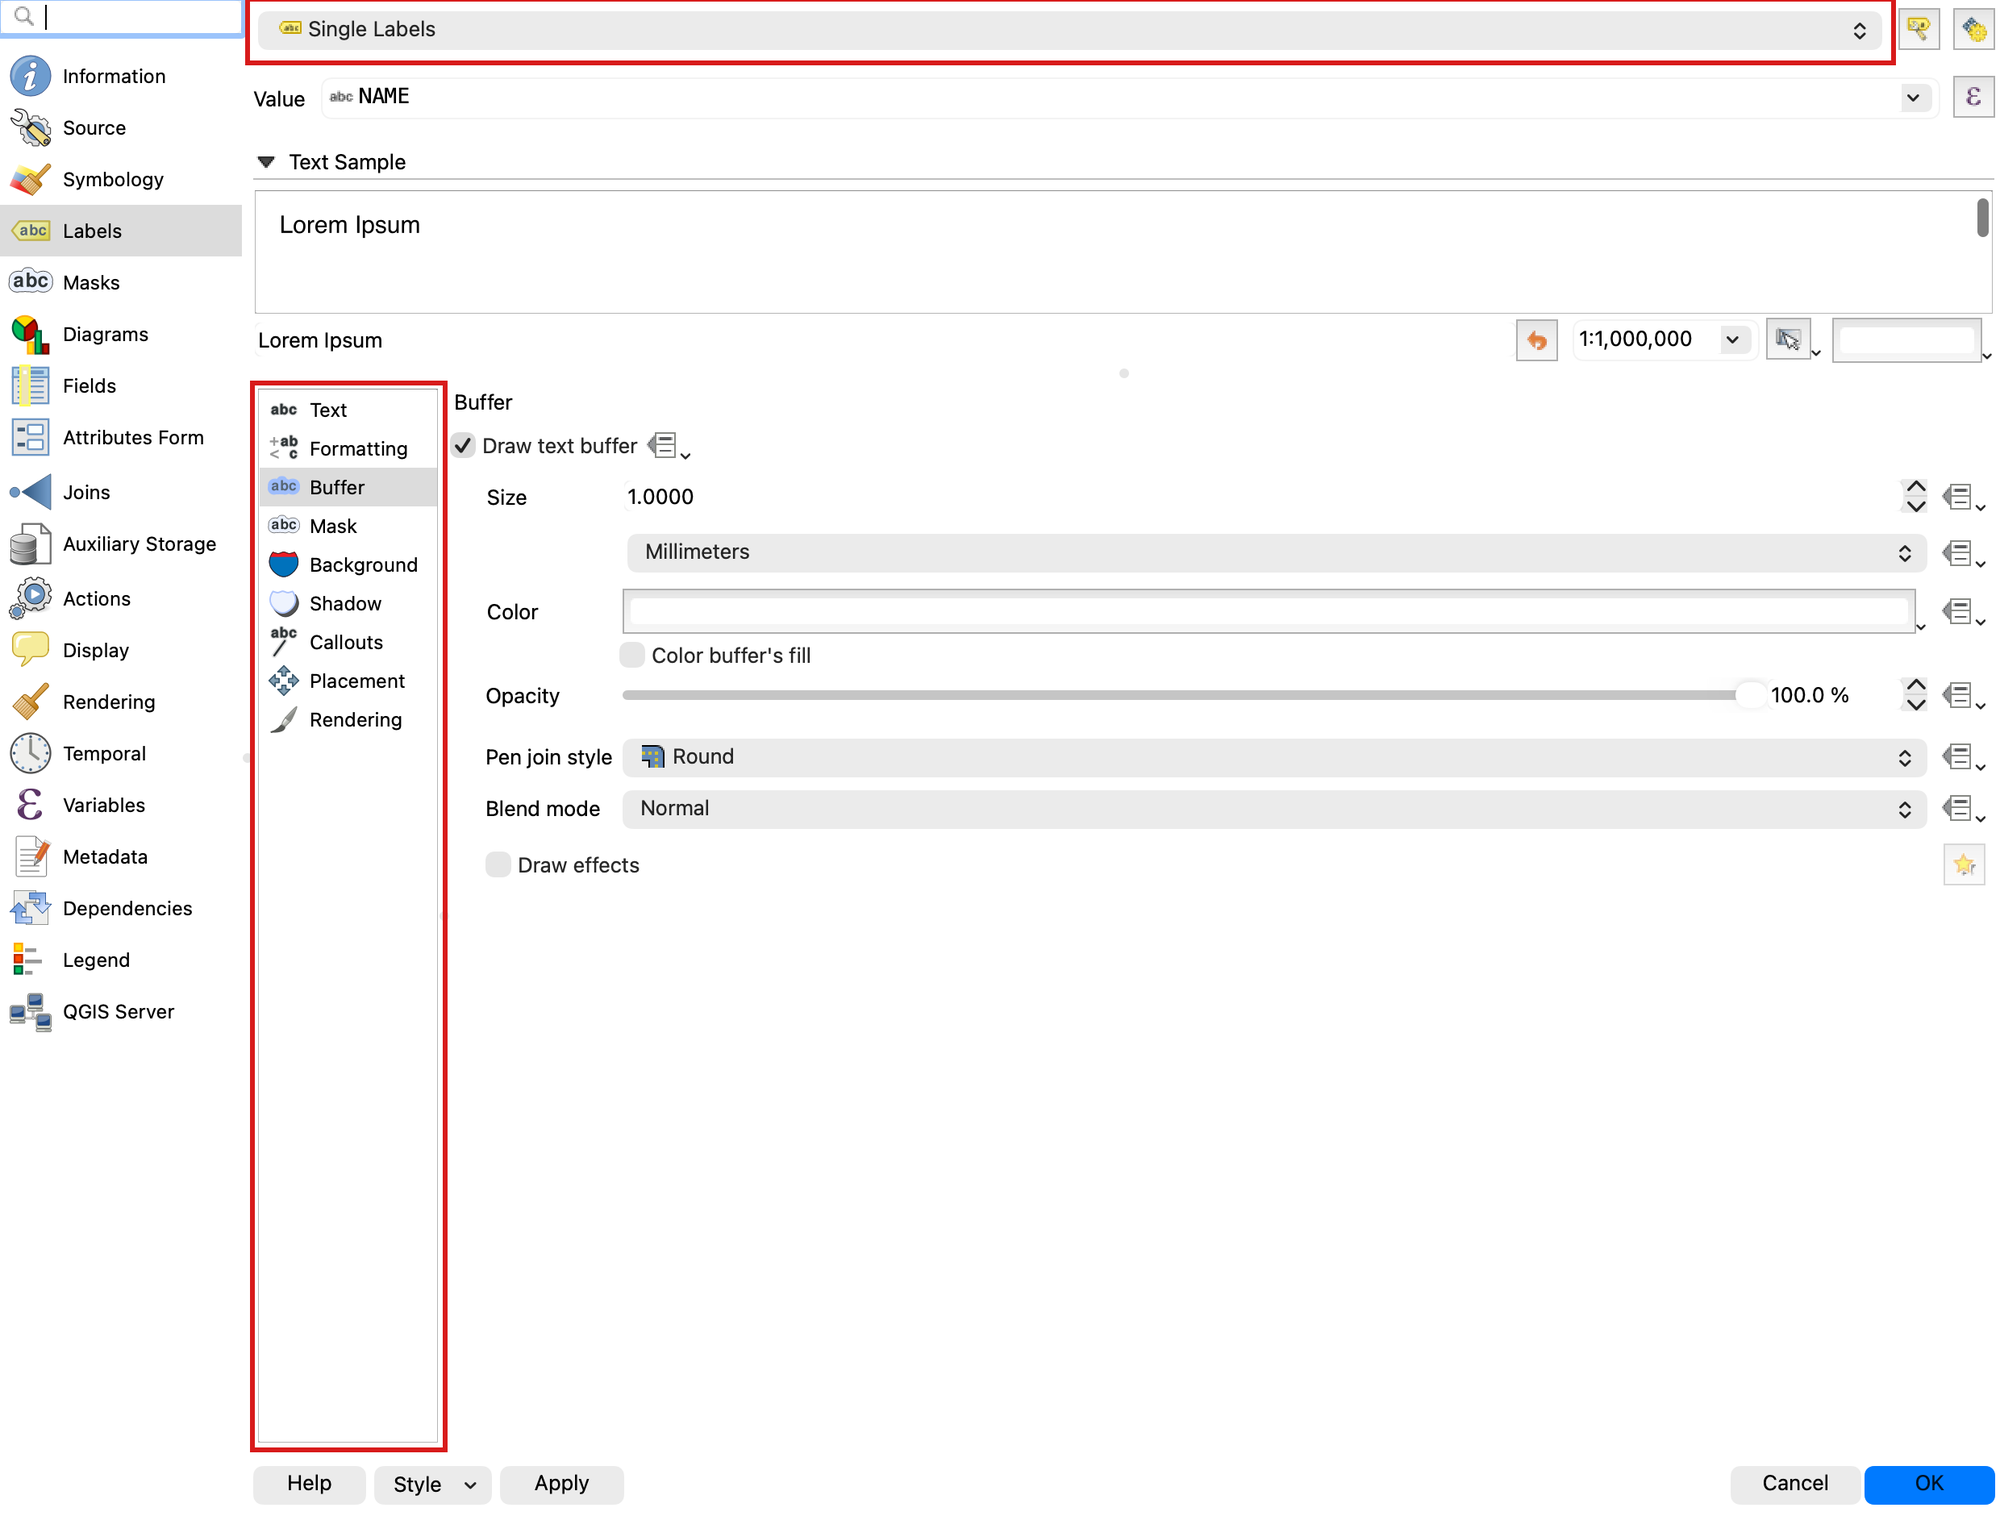
Task: Increase buffer Size with up arrow
Action: [x=1915, y=487]
